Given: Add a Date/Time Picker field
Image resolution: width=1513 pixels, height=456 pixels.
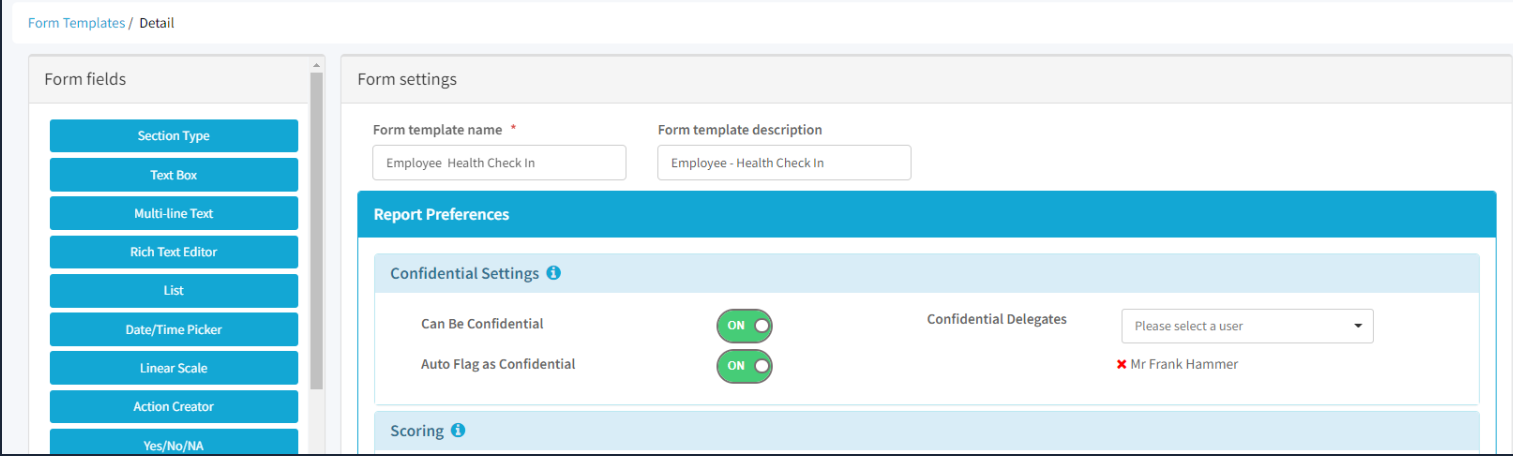Looking at the screenshot, I should click(174, 329).
